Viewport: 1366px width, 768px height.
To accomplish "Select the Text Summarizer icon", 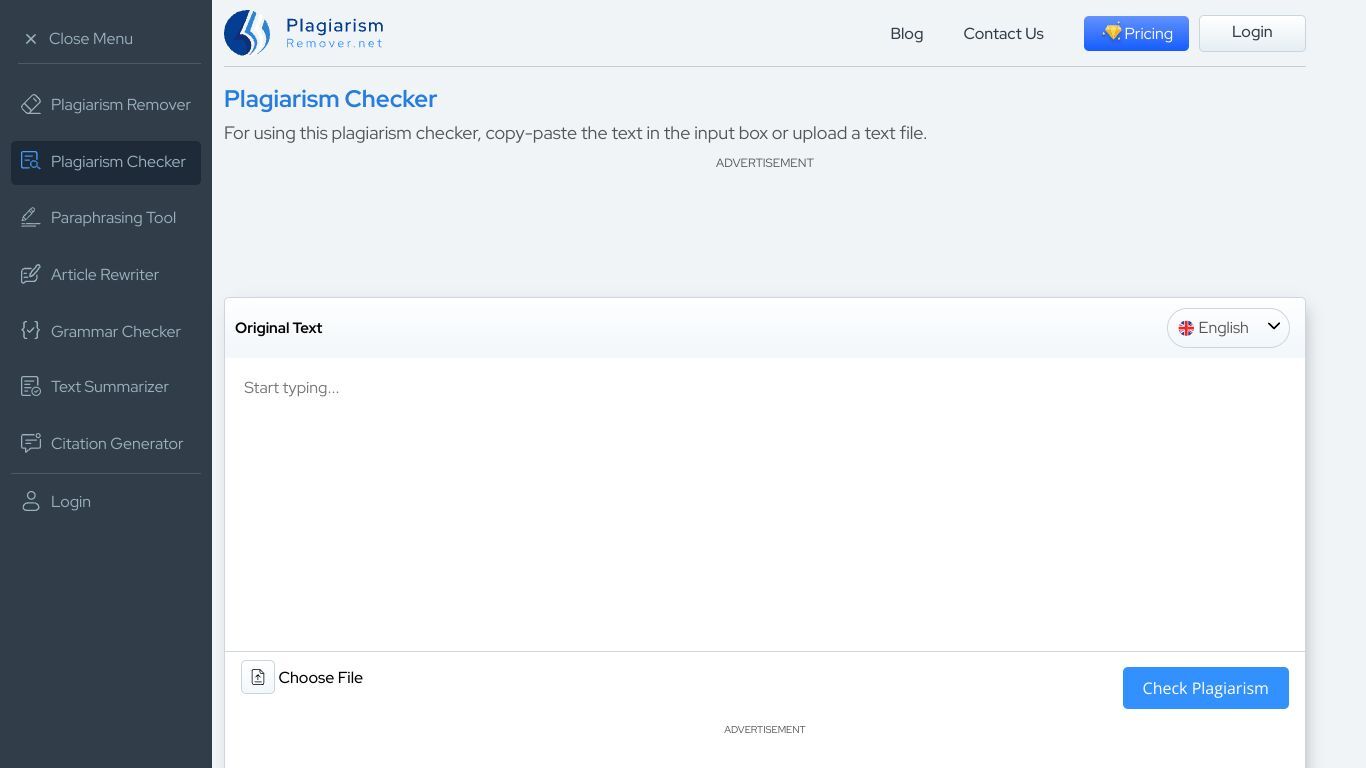I will (31, 387).
